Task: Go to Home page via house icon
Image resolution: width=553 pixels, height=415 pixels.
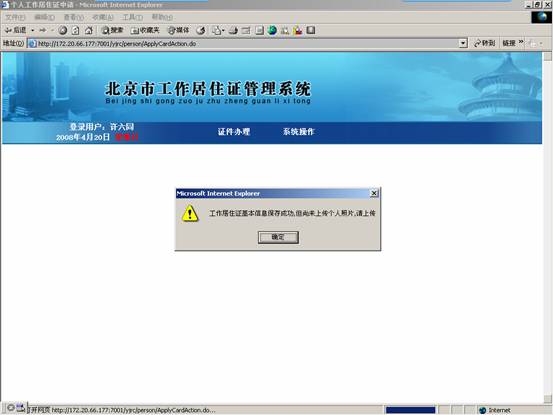Action: [89, 30]
